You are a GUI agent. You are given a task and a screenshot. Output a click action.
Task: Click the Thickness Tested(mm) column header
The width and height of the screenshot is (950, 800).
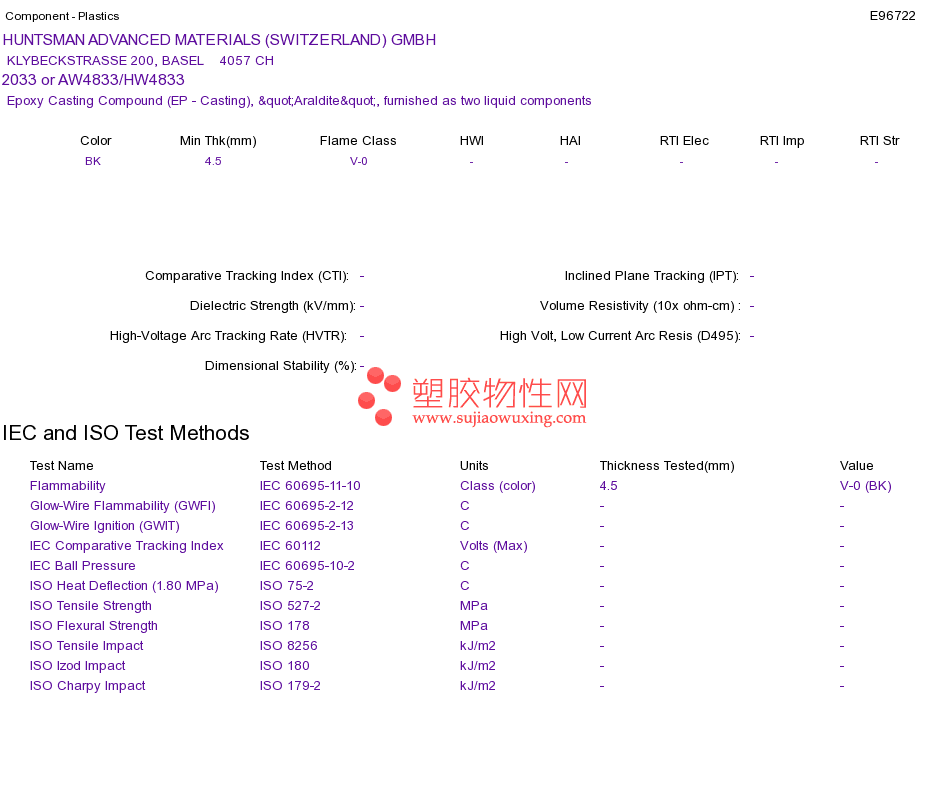point(667,466)
